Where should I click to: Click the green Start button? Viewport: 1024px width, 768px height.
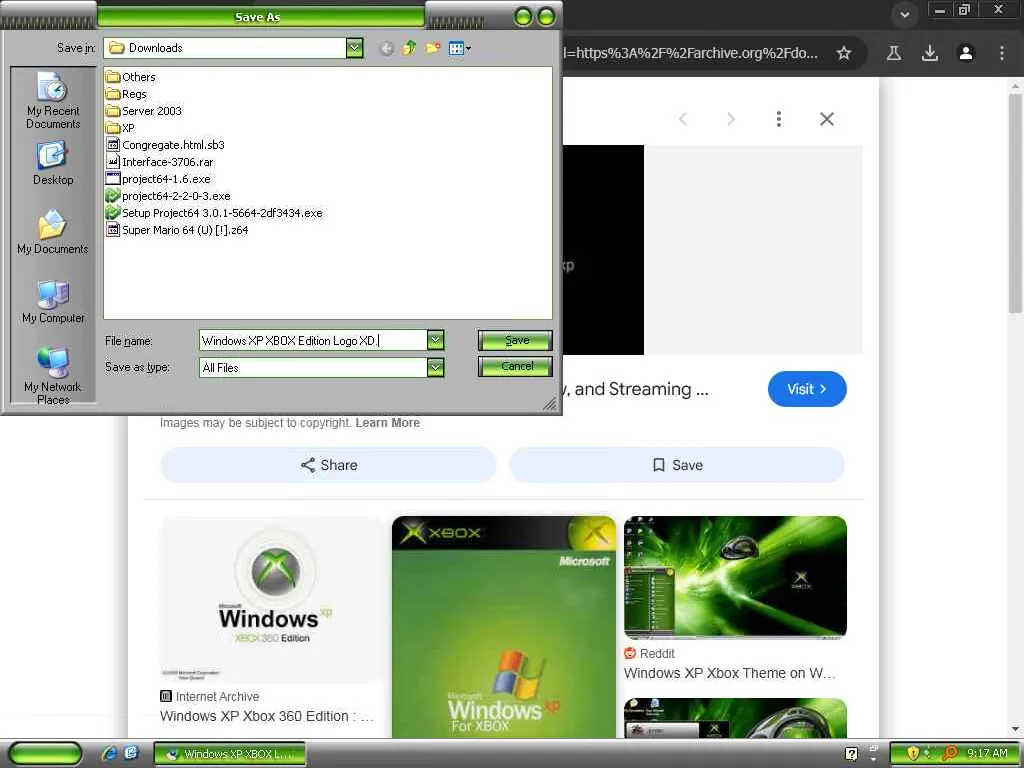46,754
